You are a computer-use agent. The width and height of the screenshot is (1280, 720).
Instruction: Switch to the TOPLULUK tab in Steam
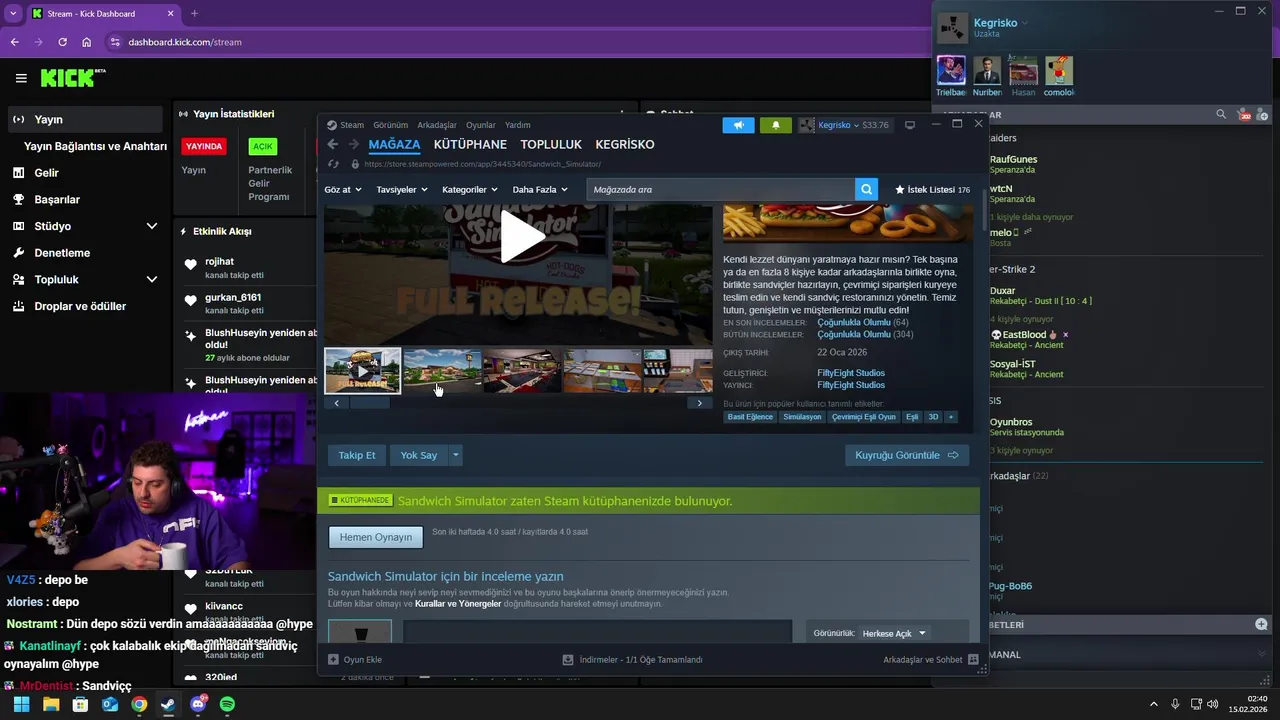coord(551,144)
